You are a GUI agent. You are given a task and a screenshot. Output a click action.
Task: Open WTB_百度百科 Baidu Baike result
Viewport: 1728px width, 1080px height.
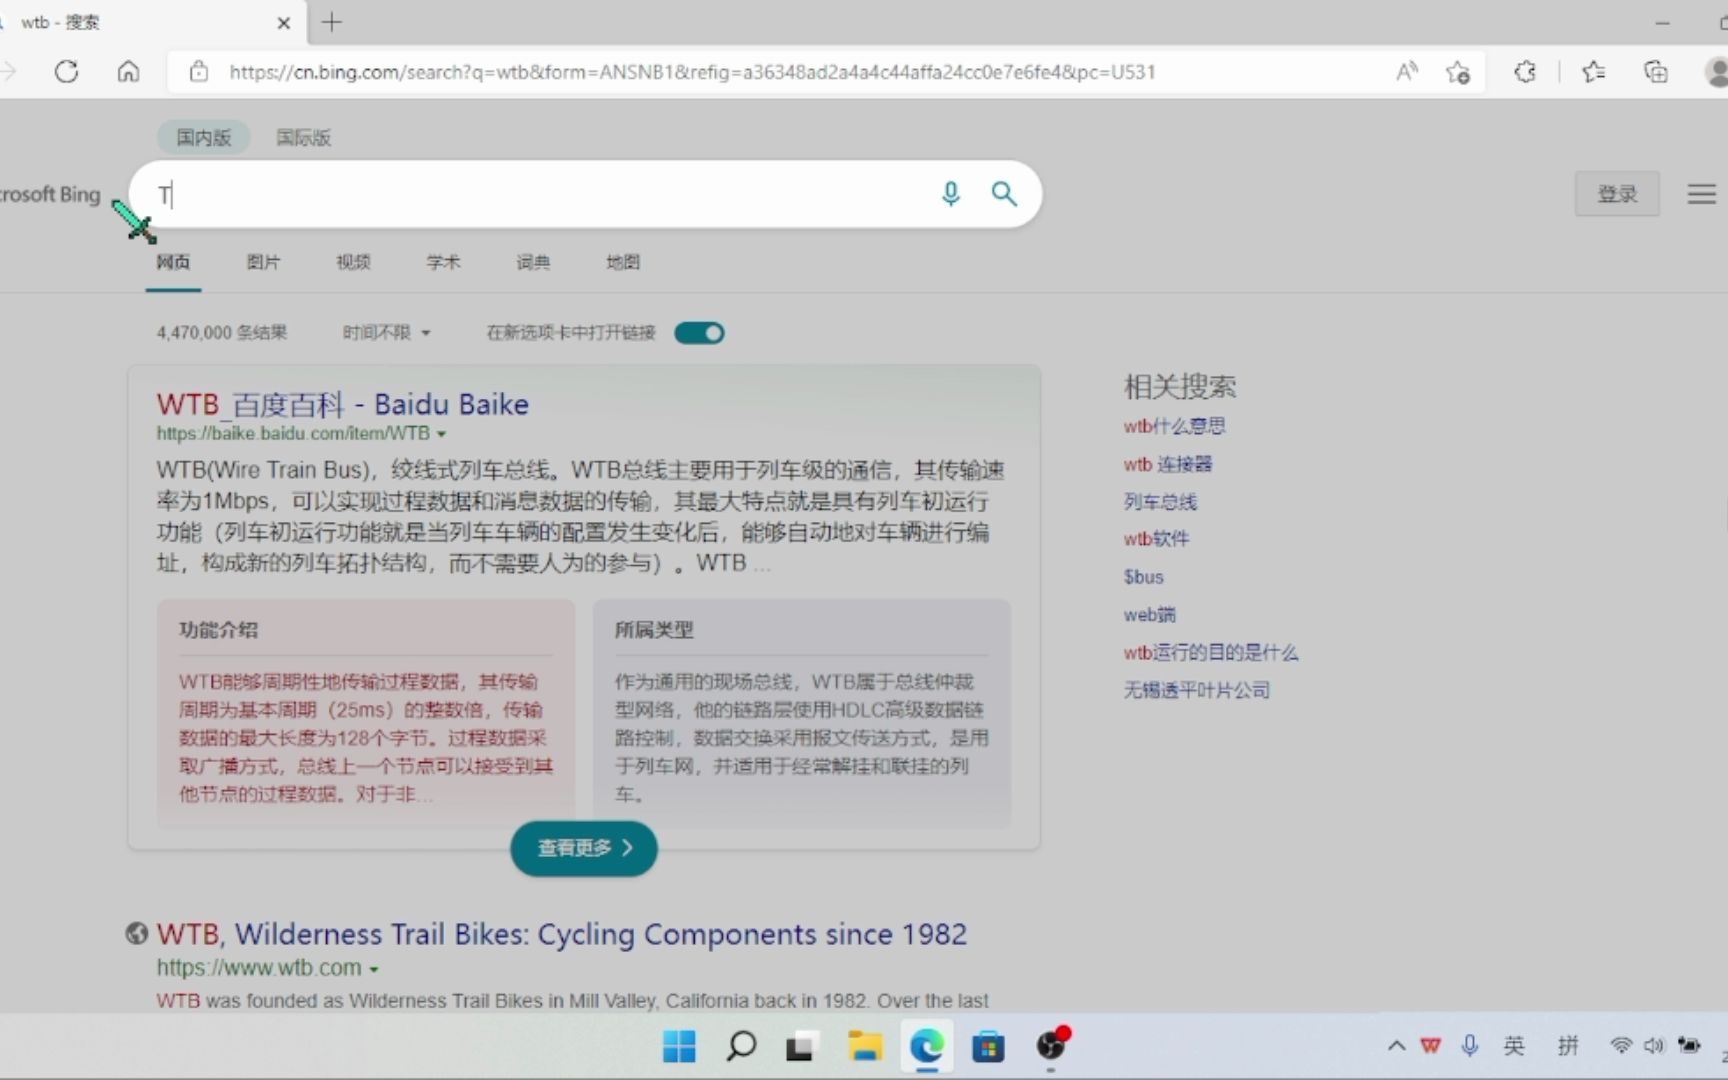342,404
